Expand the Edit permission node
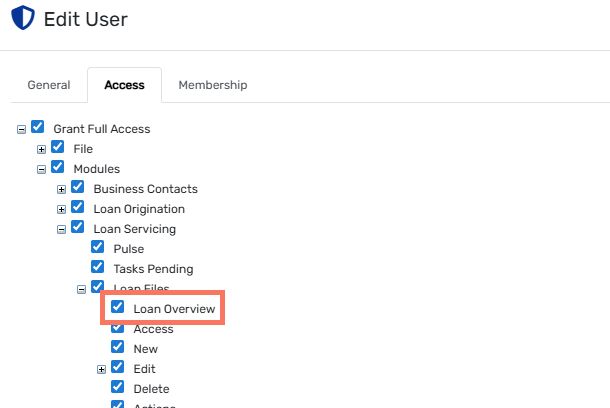610x408 pixels. 101,369
